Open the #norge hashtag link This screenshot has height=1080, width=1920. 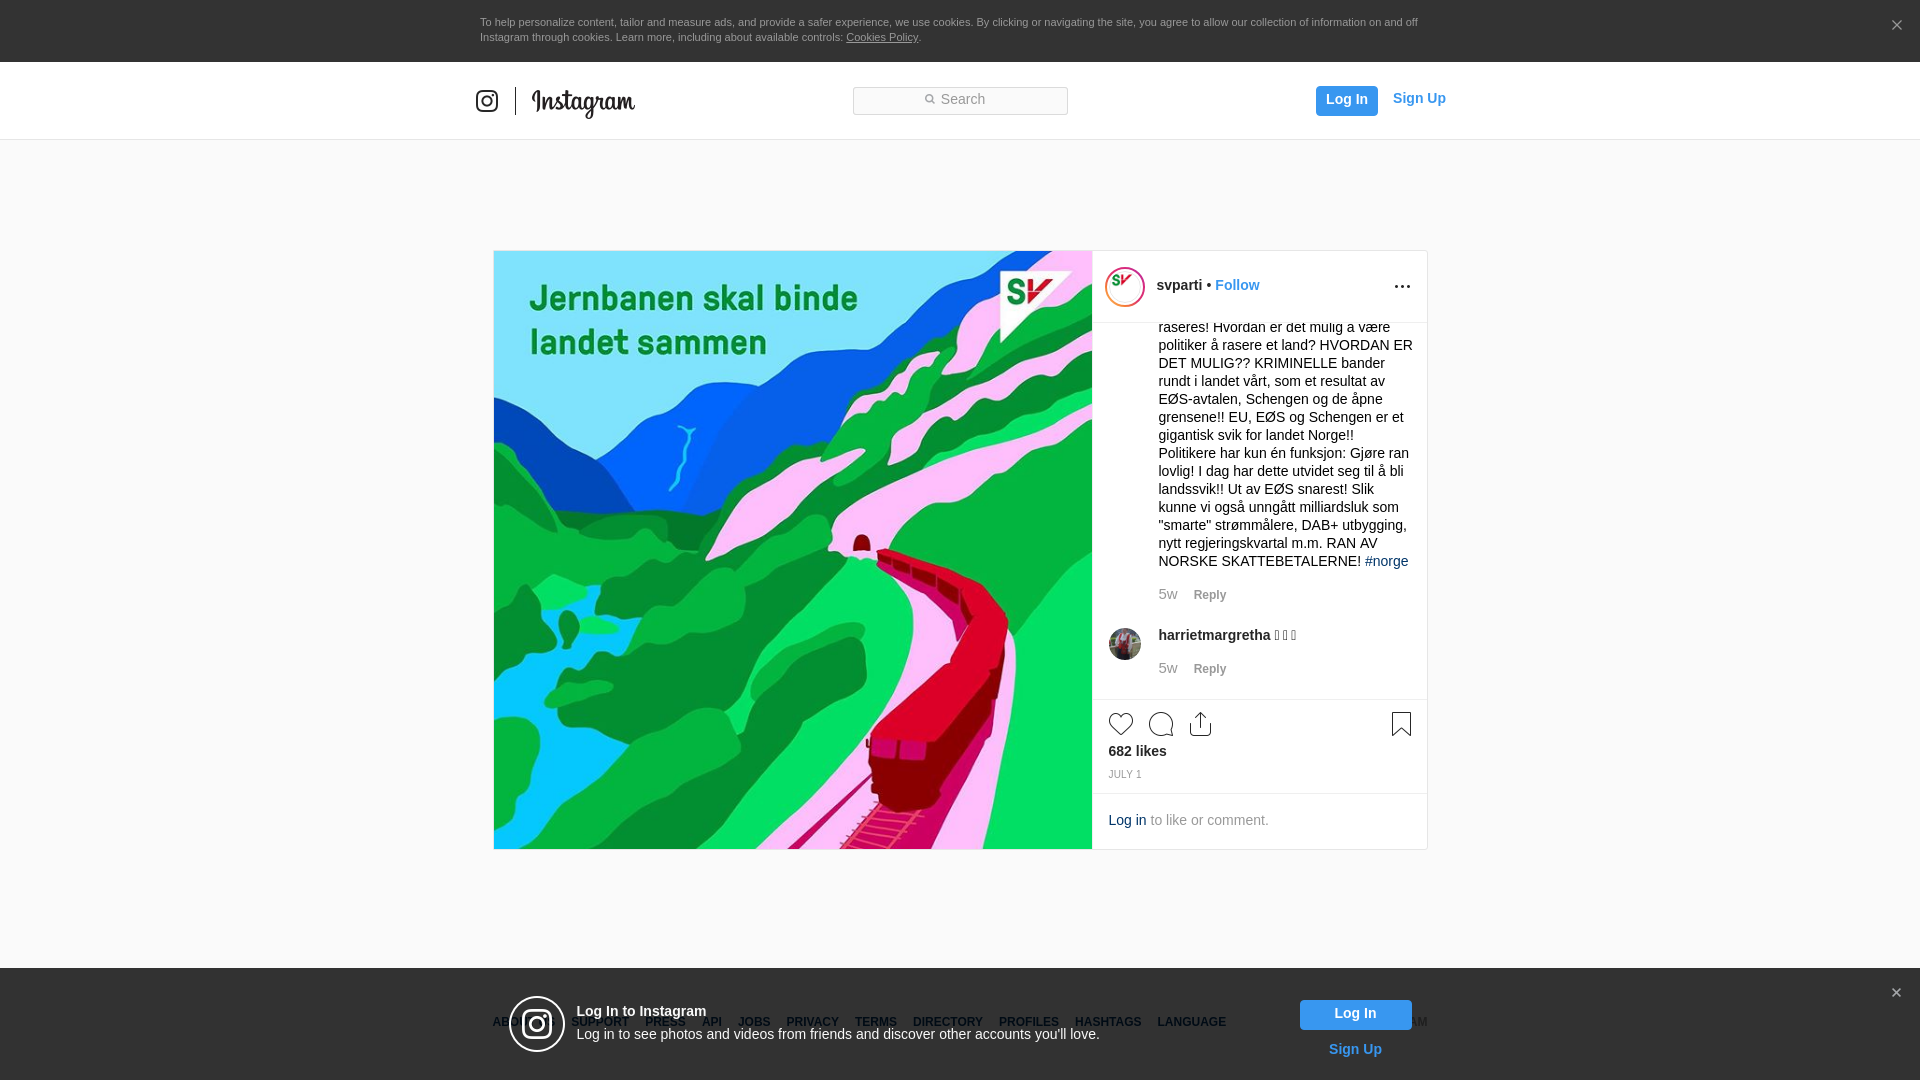[1386, 561]
